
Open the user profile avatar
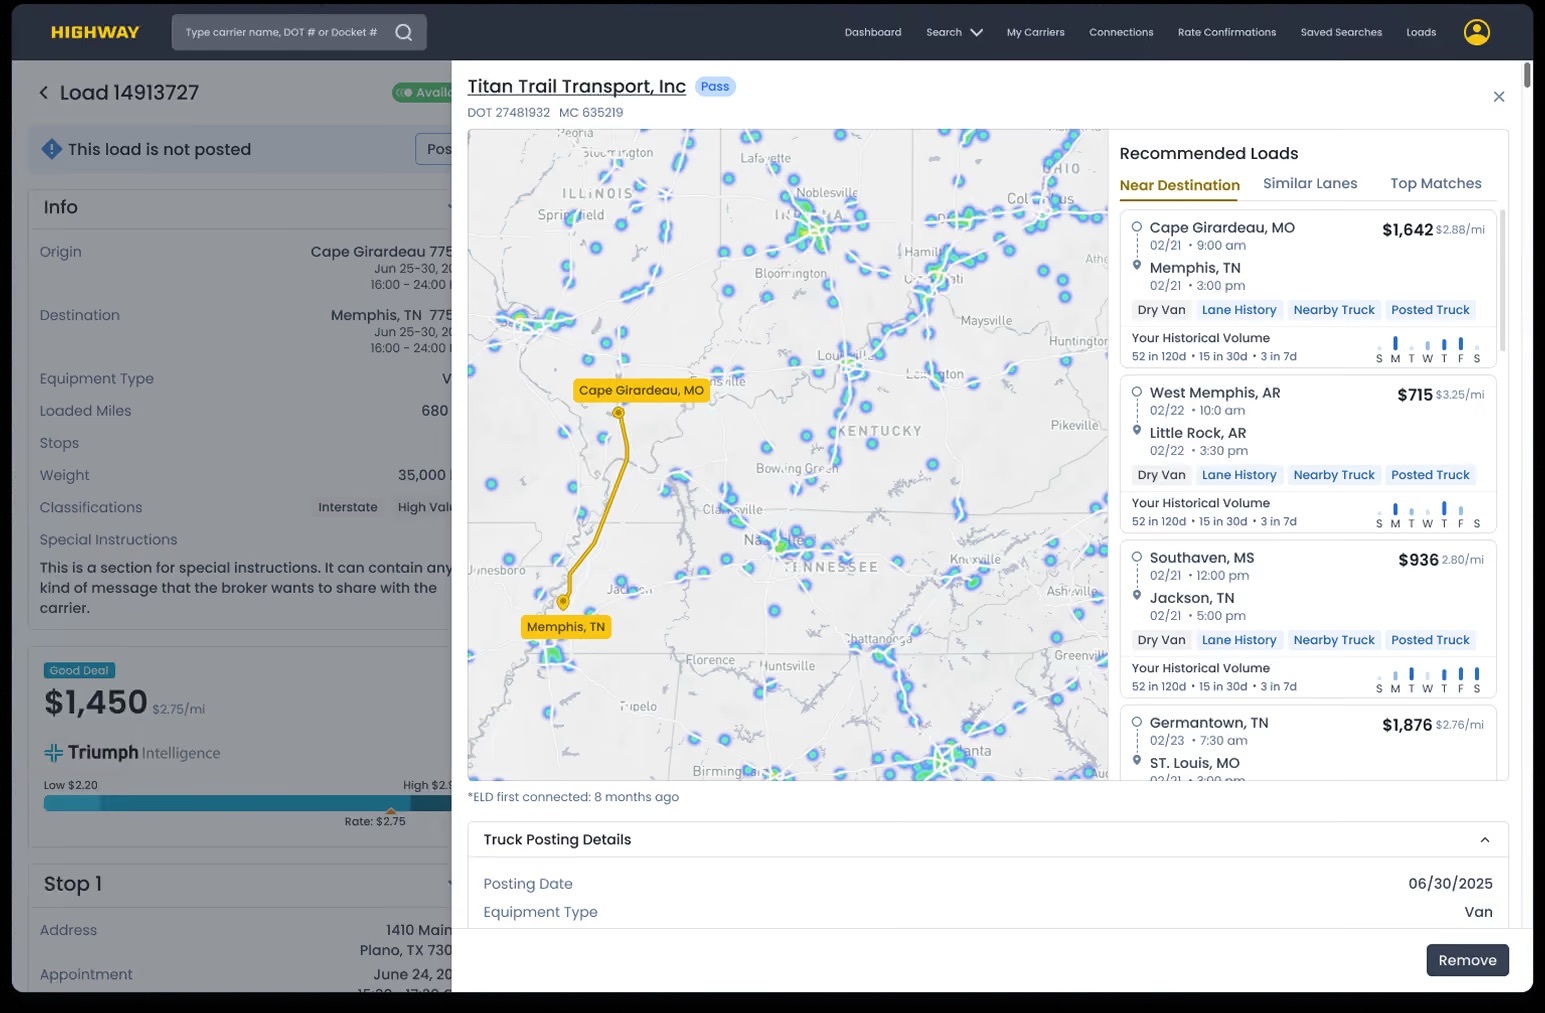click(1476, 32)
